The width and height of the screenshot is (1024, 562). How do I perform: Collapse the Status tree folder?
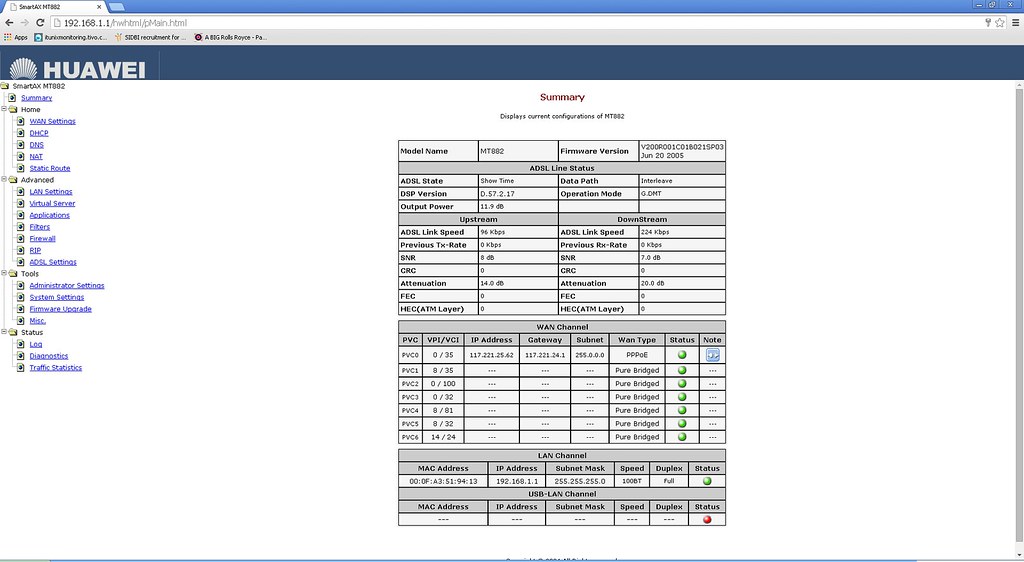click(4, 332)
